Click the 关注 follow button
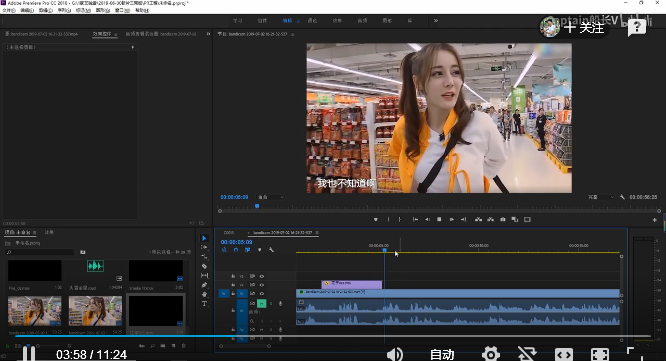The image size is (666, 361). point(584,28)
